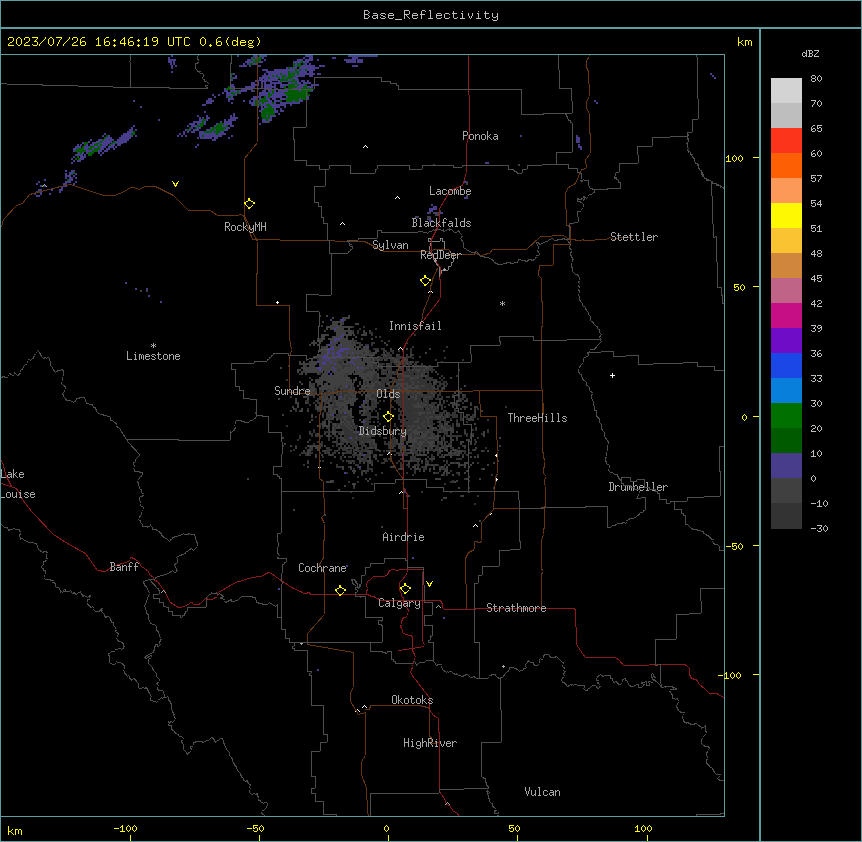Click the Limestone label
This screenshot has width=862, height=842.
[x=153, y=356]
